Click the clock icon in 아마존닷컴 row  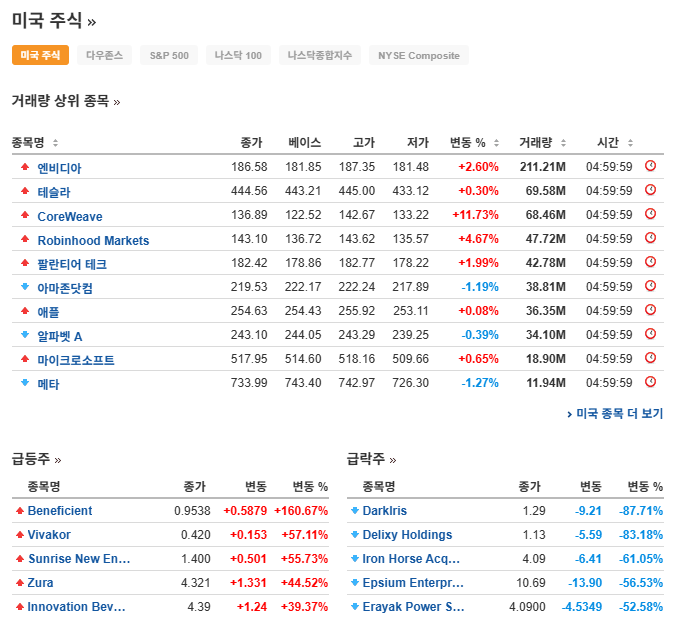(x=650, y=286)
